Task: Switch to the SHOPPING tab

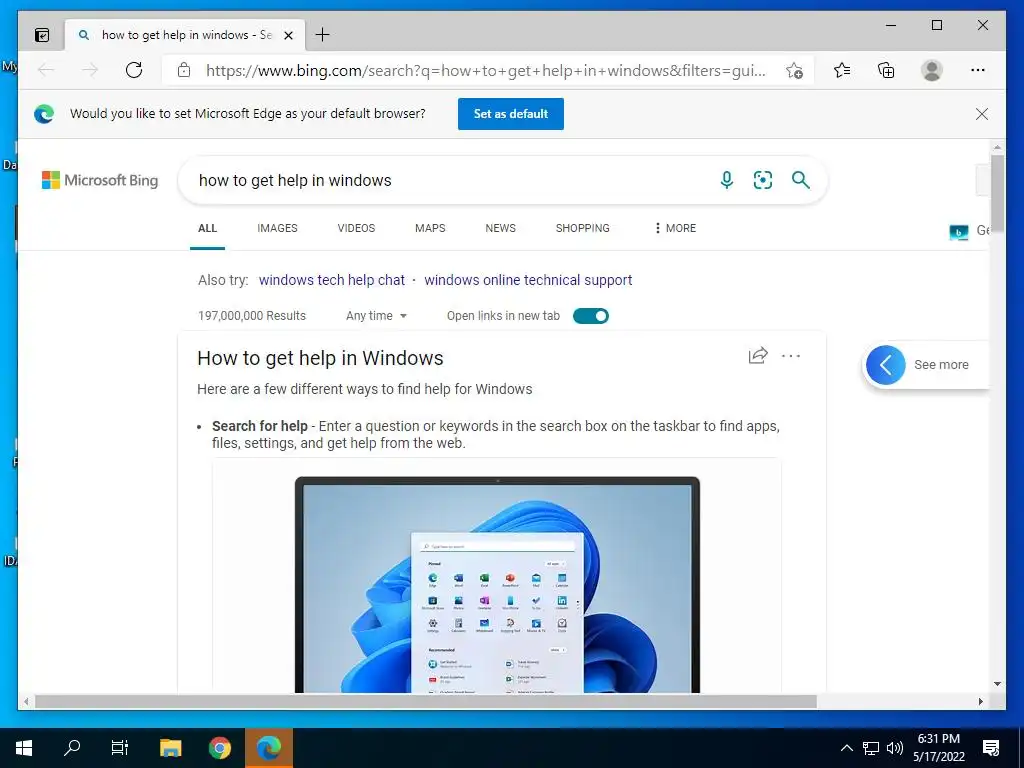Action: [x=583, y=228]
